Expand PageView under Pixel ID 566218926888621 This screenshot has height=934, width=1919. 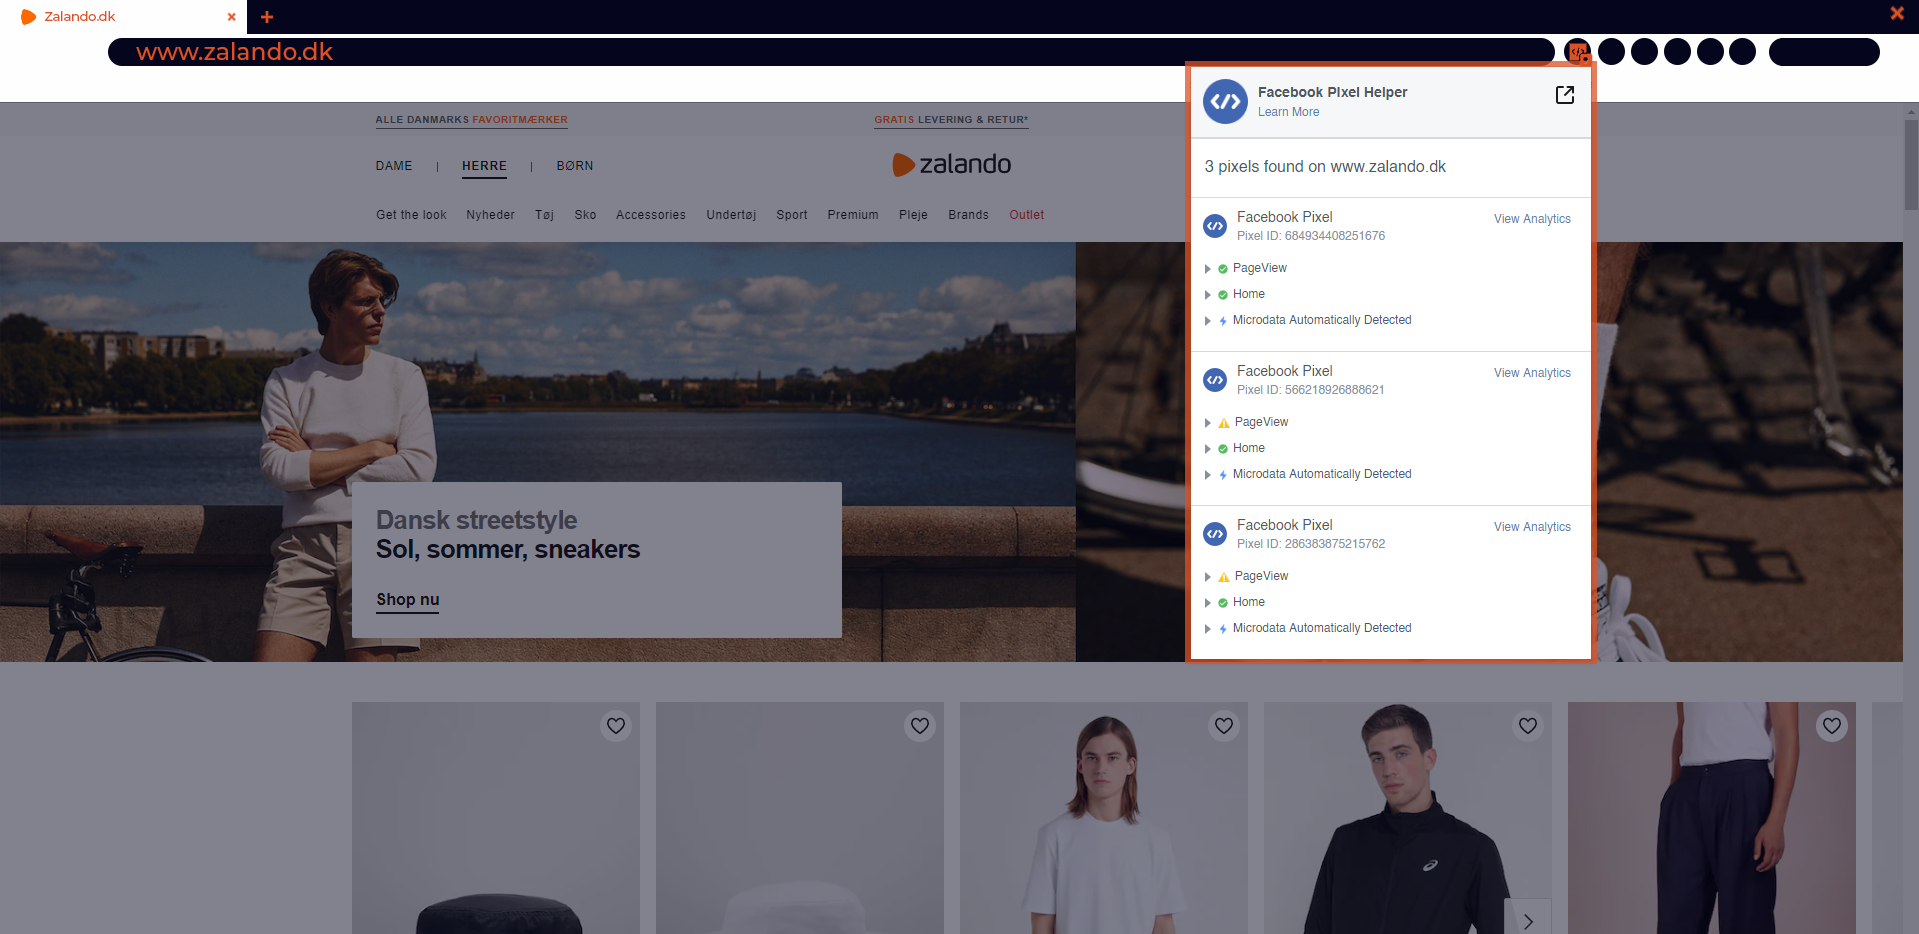1208,423
